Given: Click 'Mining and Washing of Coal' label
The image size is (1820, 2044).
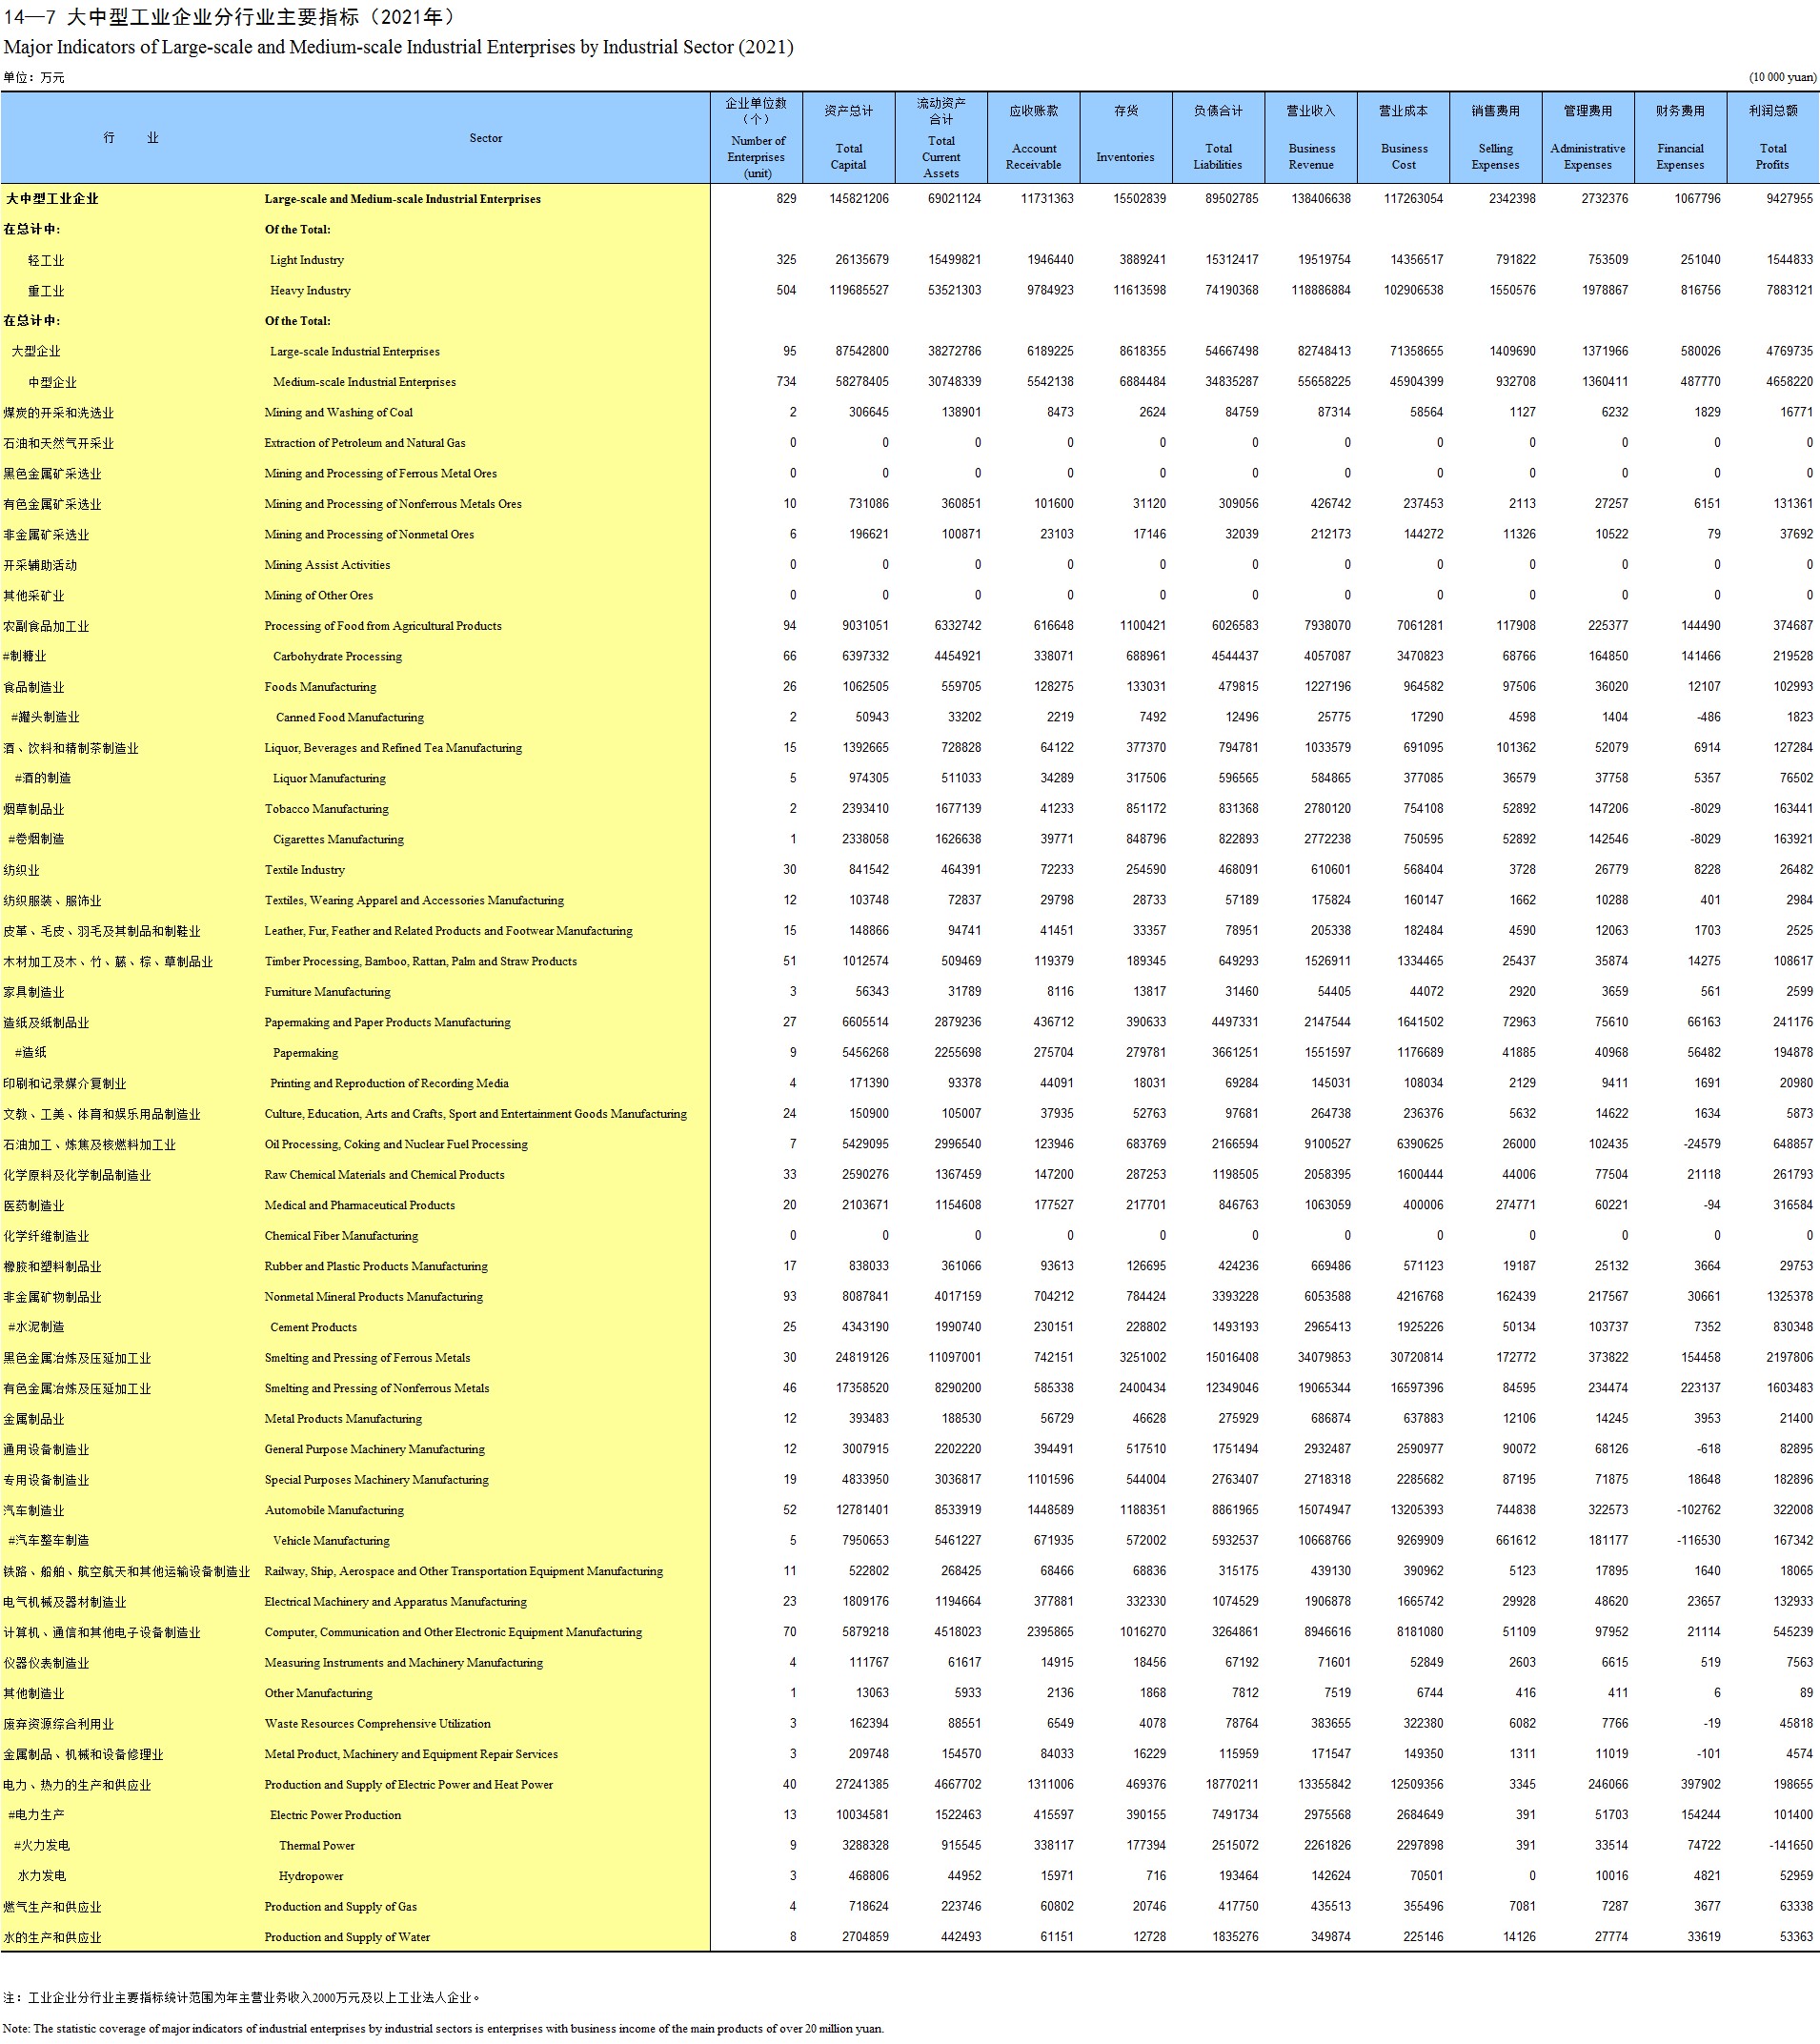Looking at the screenshot, I should tap(338, 412).
